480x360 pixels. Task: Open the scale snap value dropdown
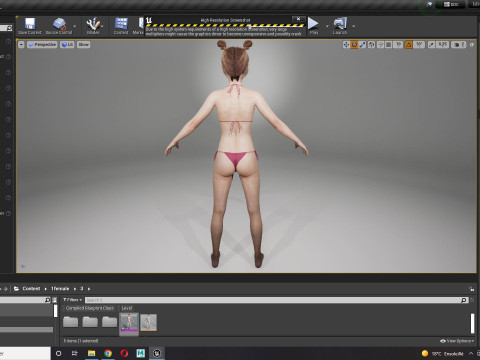442,45
